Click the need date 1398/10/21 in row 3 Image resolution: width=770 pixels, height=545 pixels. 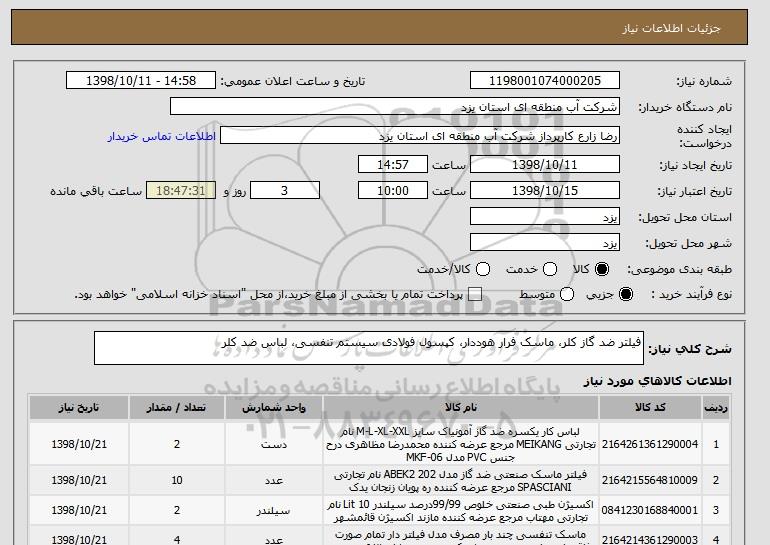coord(79,511)
